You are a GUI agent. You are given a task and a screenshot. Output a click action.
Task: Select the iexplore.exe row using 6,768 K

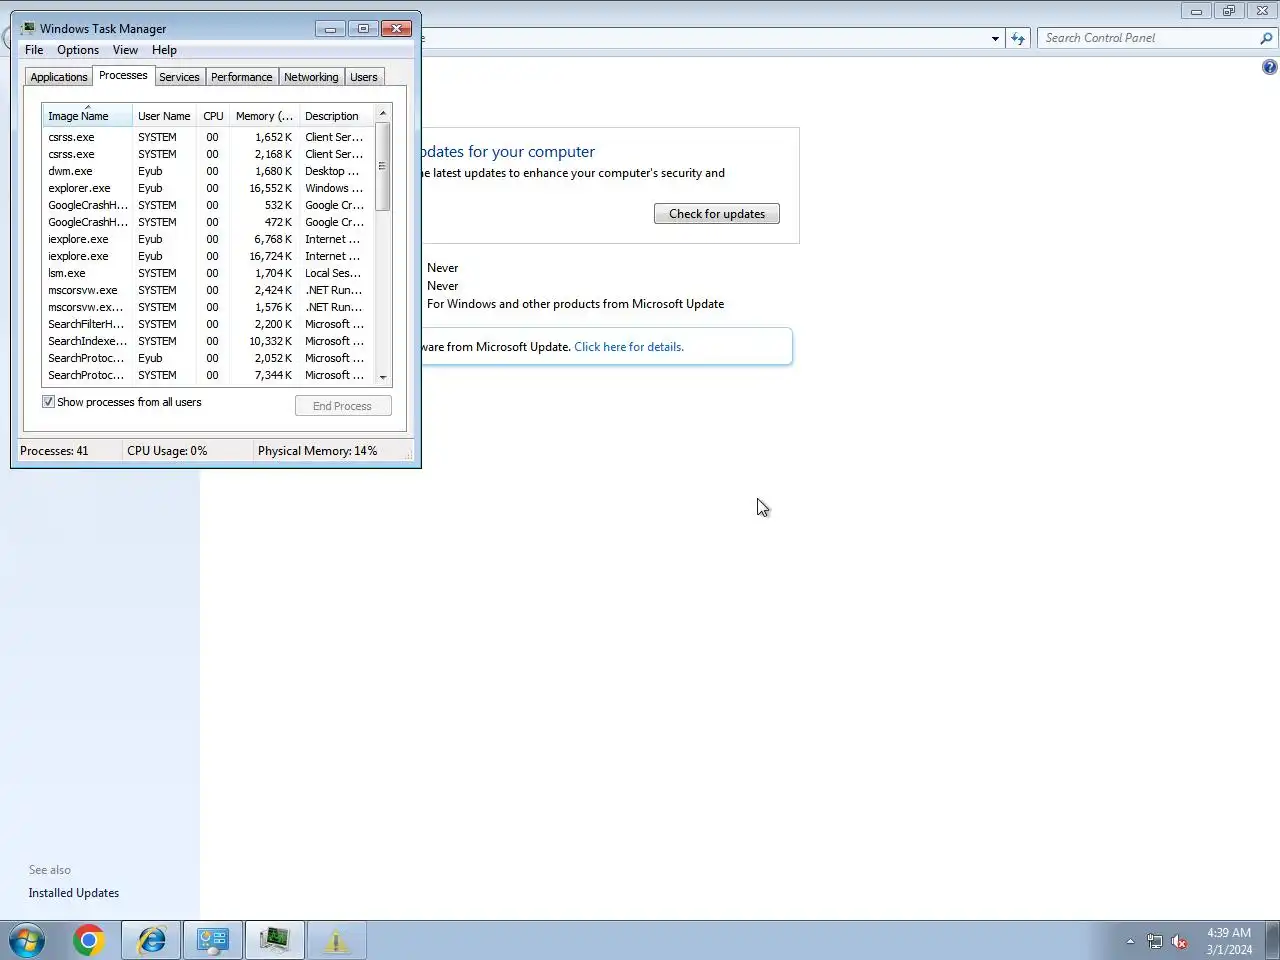[x=208, y=239]
